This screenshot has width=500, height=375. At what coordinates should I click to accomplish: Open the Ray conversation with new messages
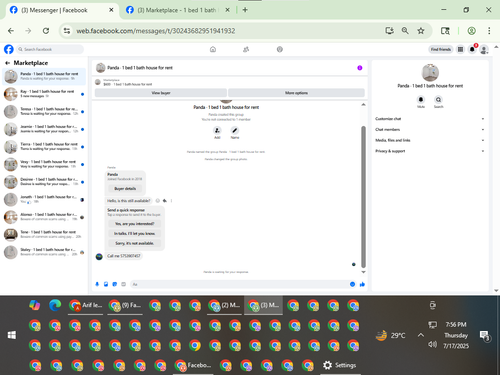[44, 94]
